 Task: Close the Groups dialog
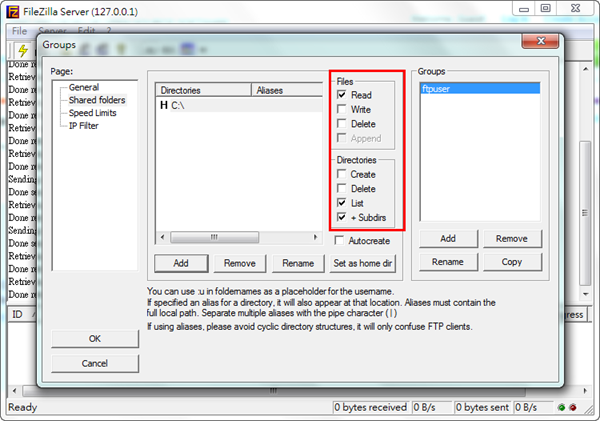point(541,41)
